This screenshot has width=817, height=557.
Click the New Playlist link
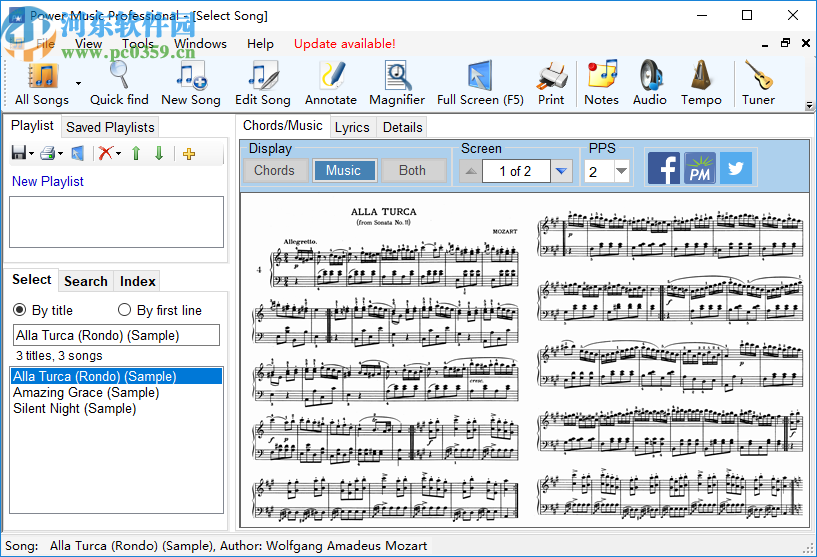47,181
